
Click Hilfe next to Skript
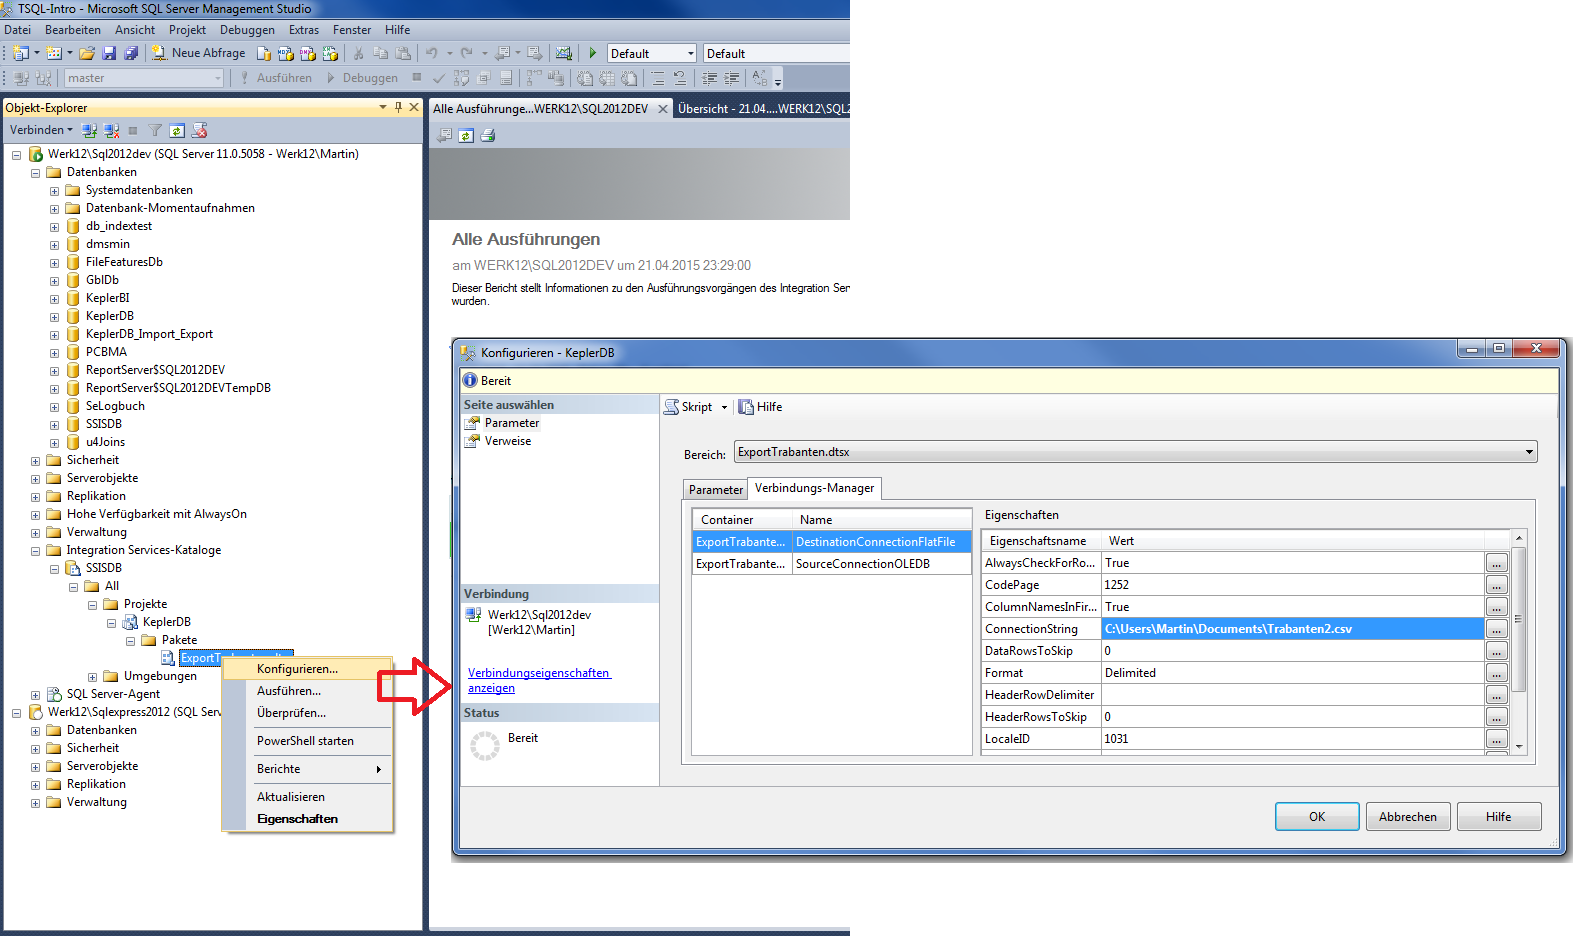point(760,407)
